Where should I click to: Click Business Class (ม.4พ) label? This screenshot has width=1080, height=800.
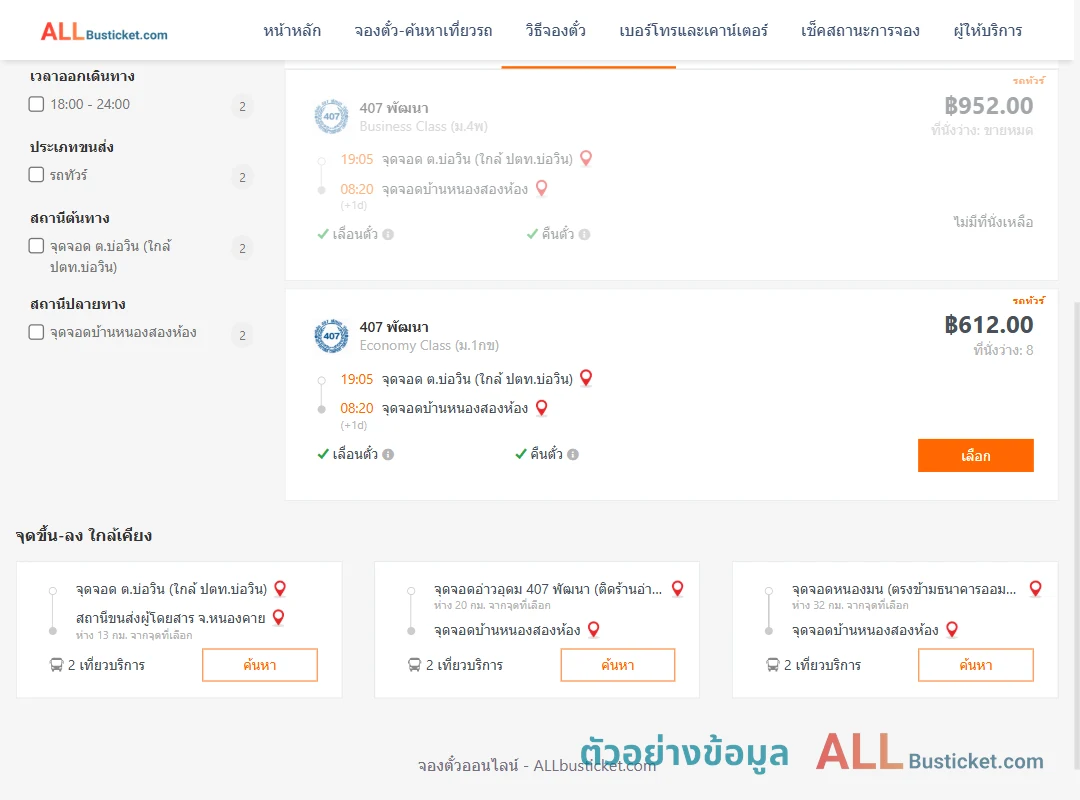[x=424, y=127]
